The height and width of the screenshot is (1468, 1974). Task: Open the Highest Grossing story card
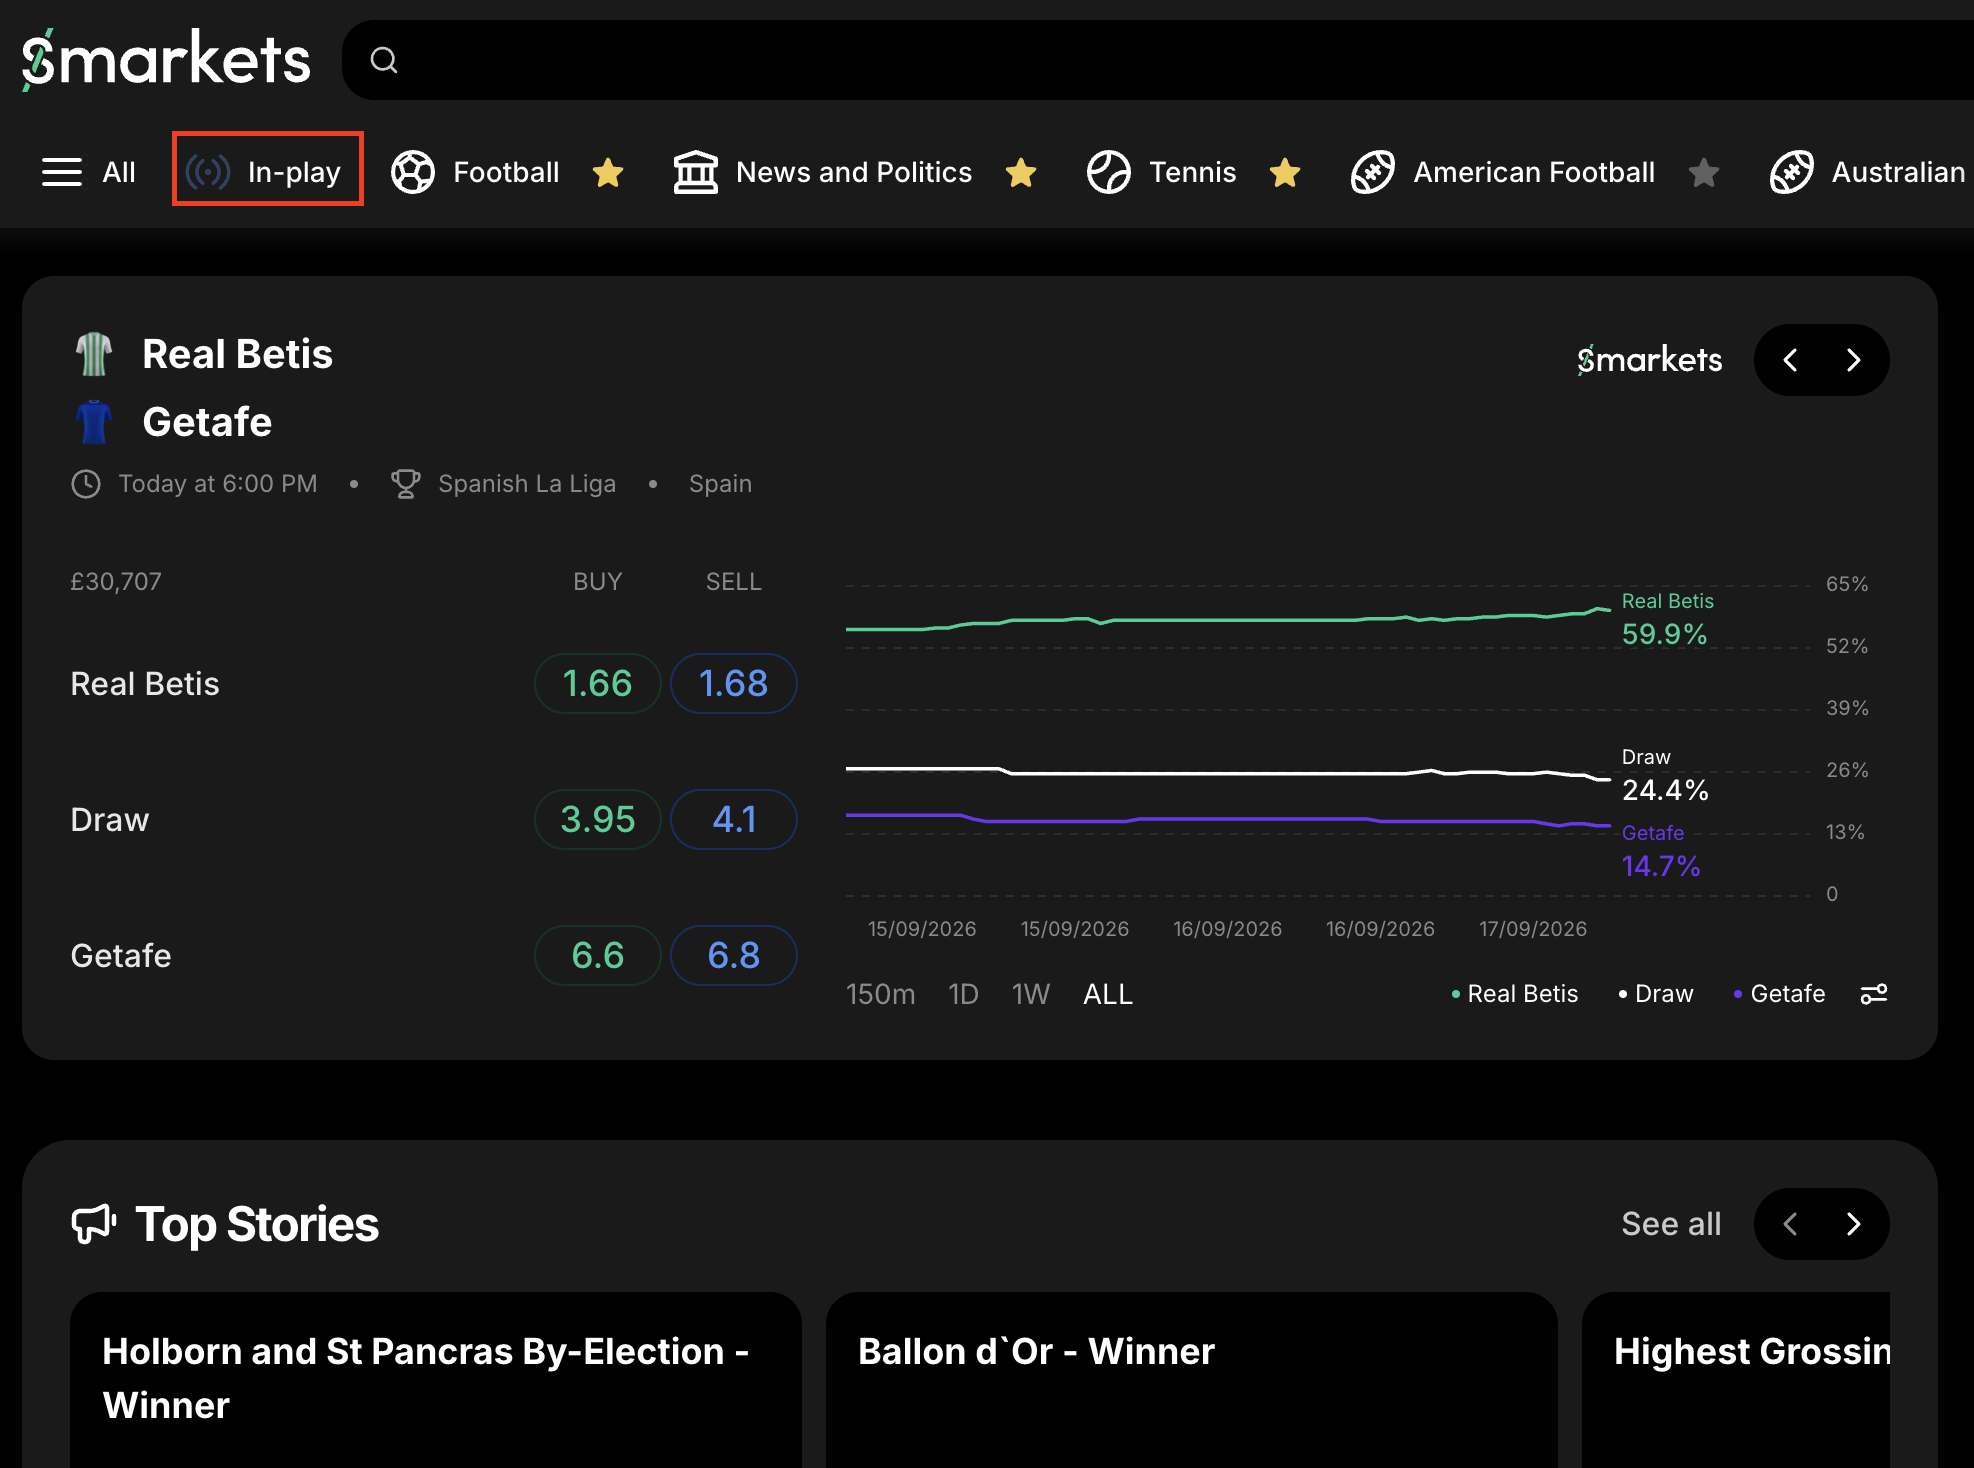(1736, 1380)
